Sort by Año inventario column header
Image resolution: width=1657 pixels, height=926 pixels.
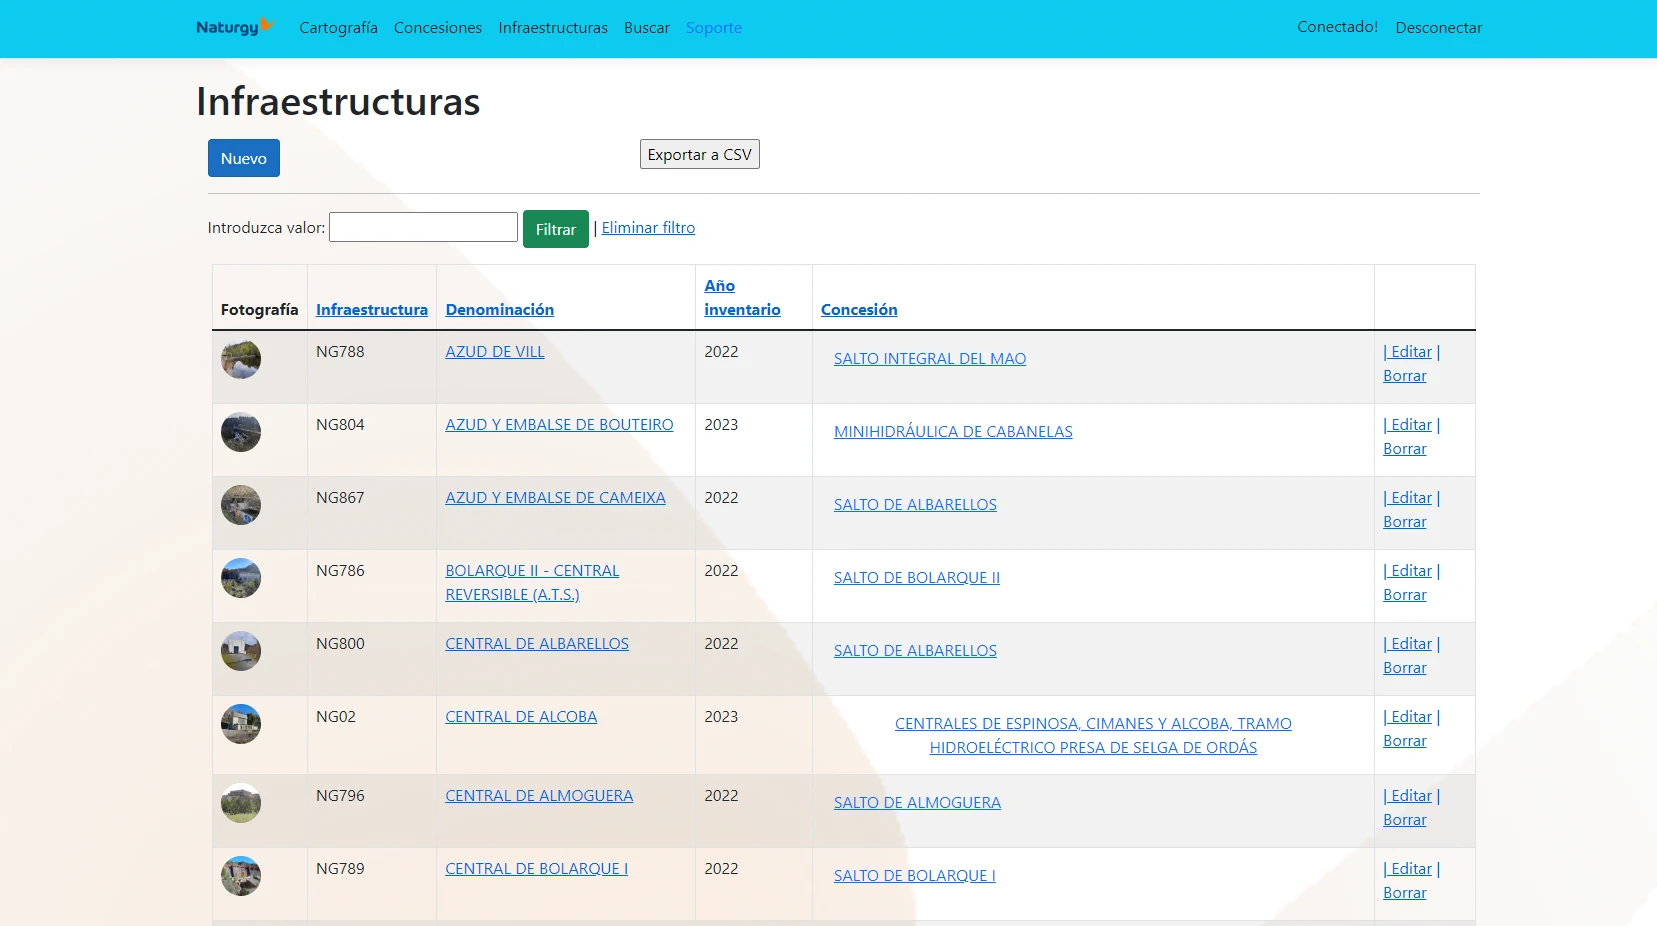(x=741, y=298)
